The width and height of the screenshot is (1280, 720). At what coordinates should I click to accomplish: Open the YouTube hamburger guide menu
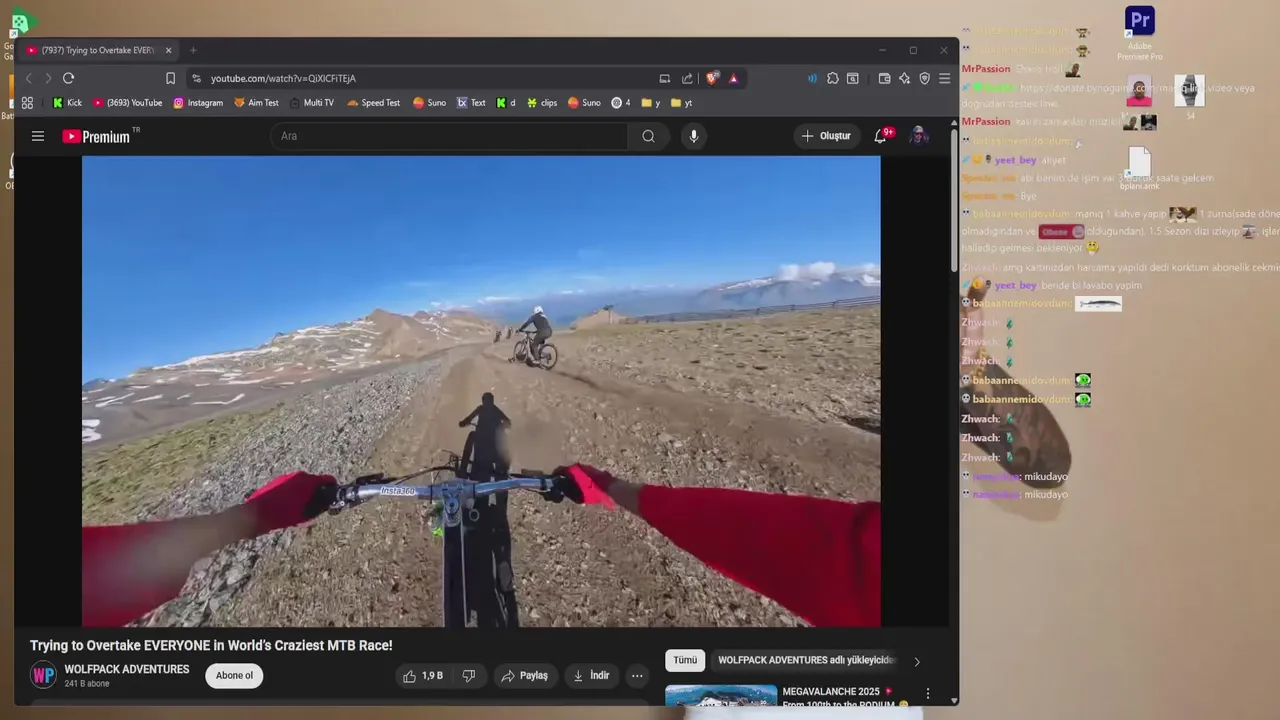[x=38, y=136]
